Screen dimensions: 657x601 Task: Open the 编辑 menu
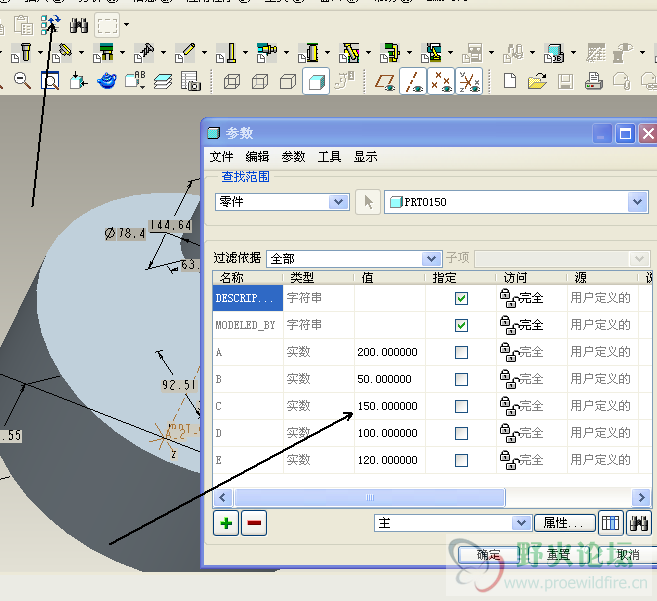257,157
